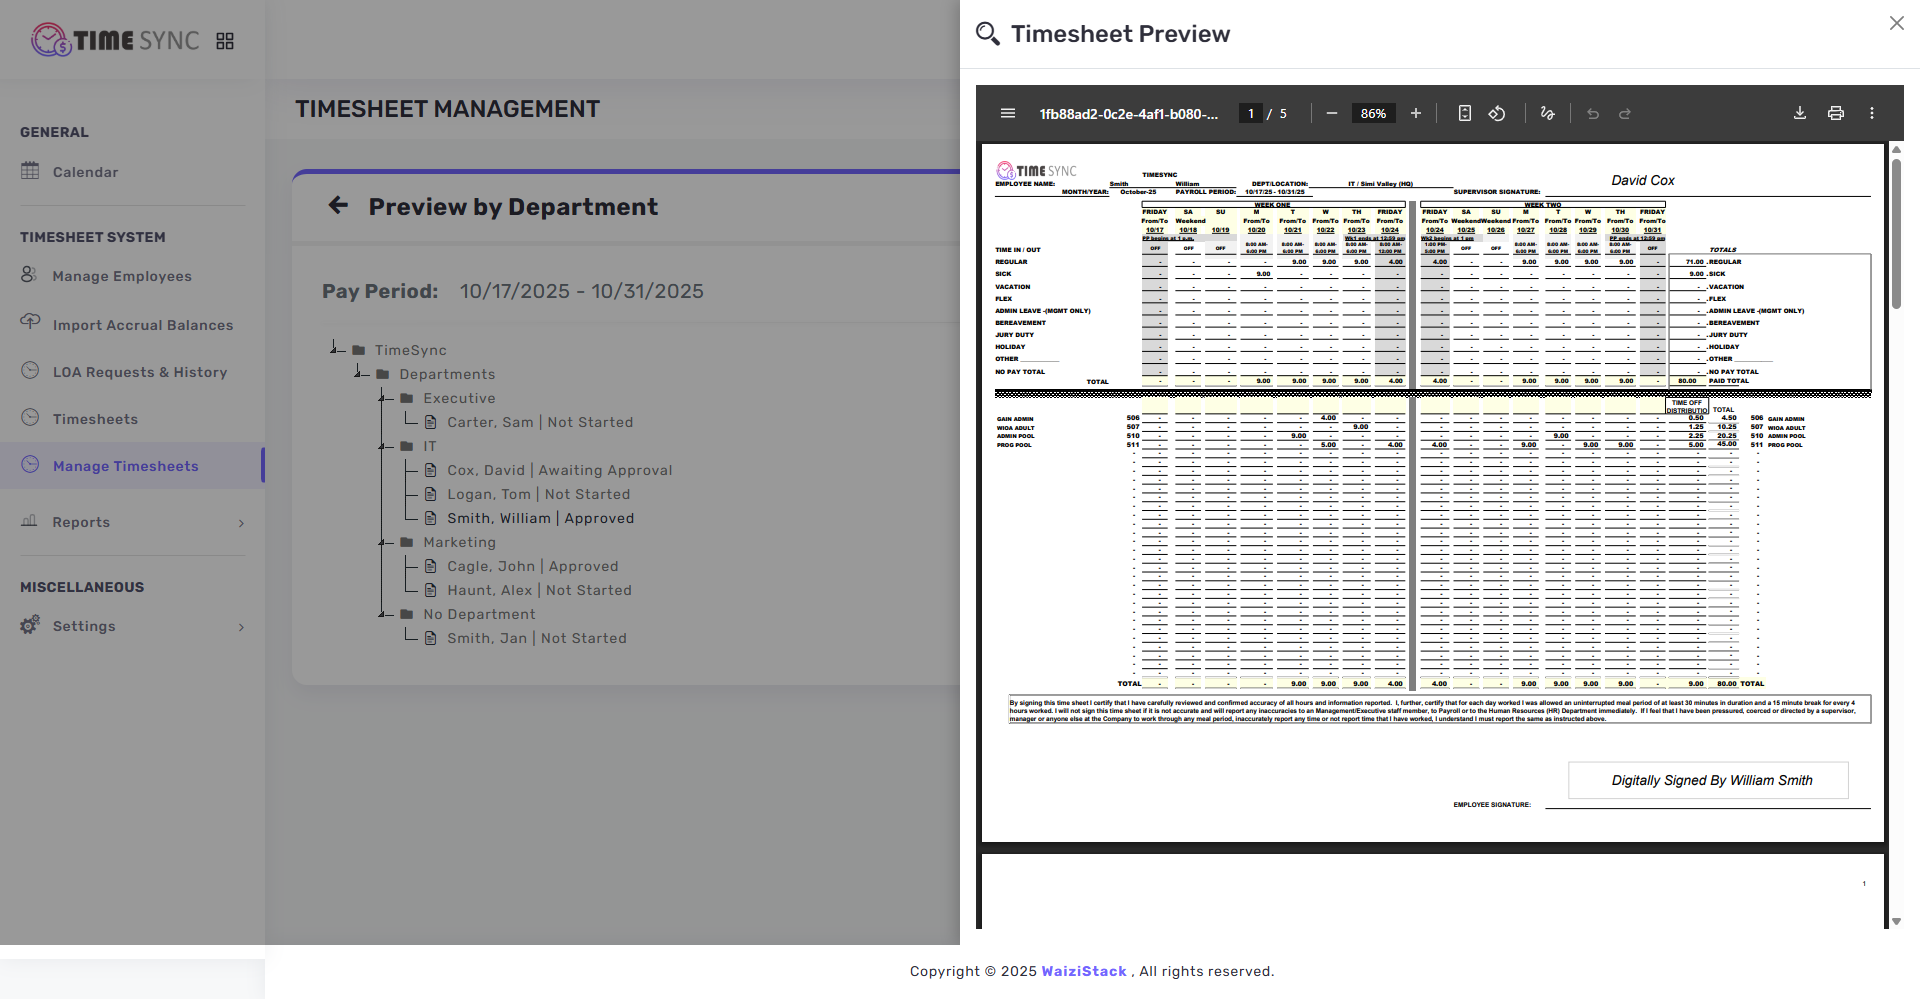Open the WaiziStack link in footer
The width and height of the screenshot is (1920, 999).
[1083, 971]
